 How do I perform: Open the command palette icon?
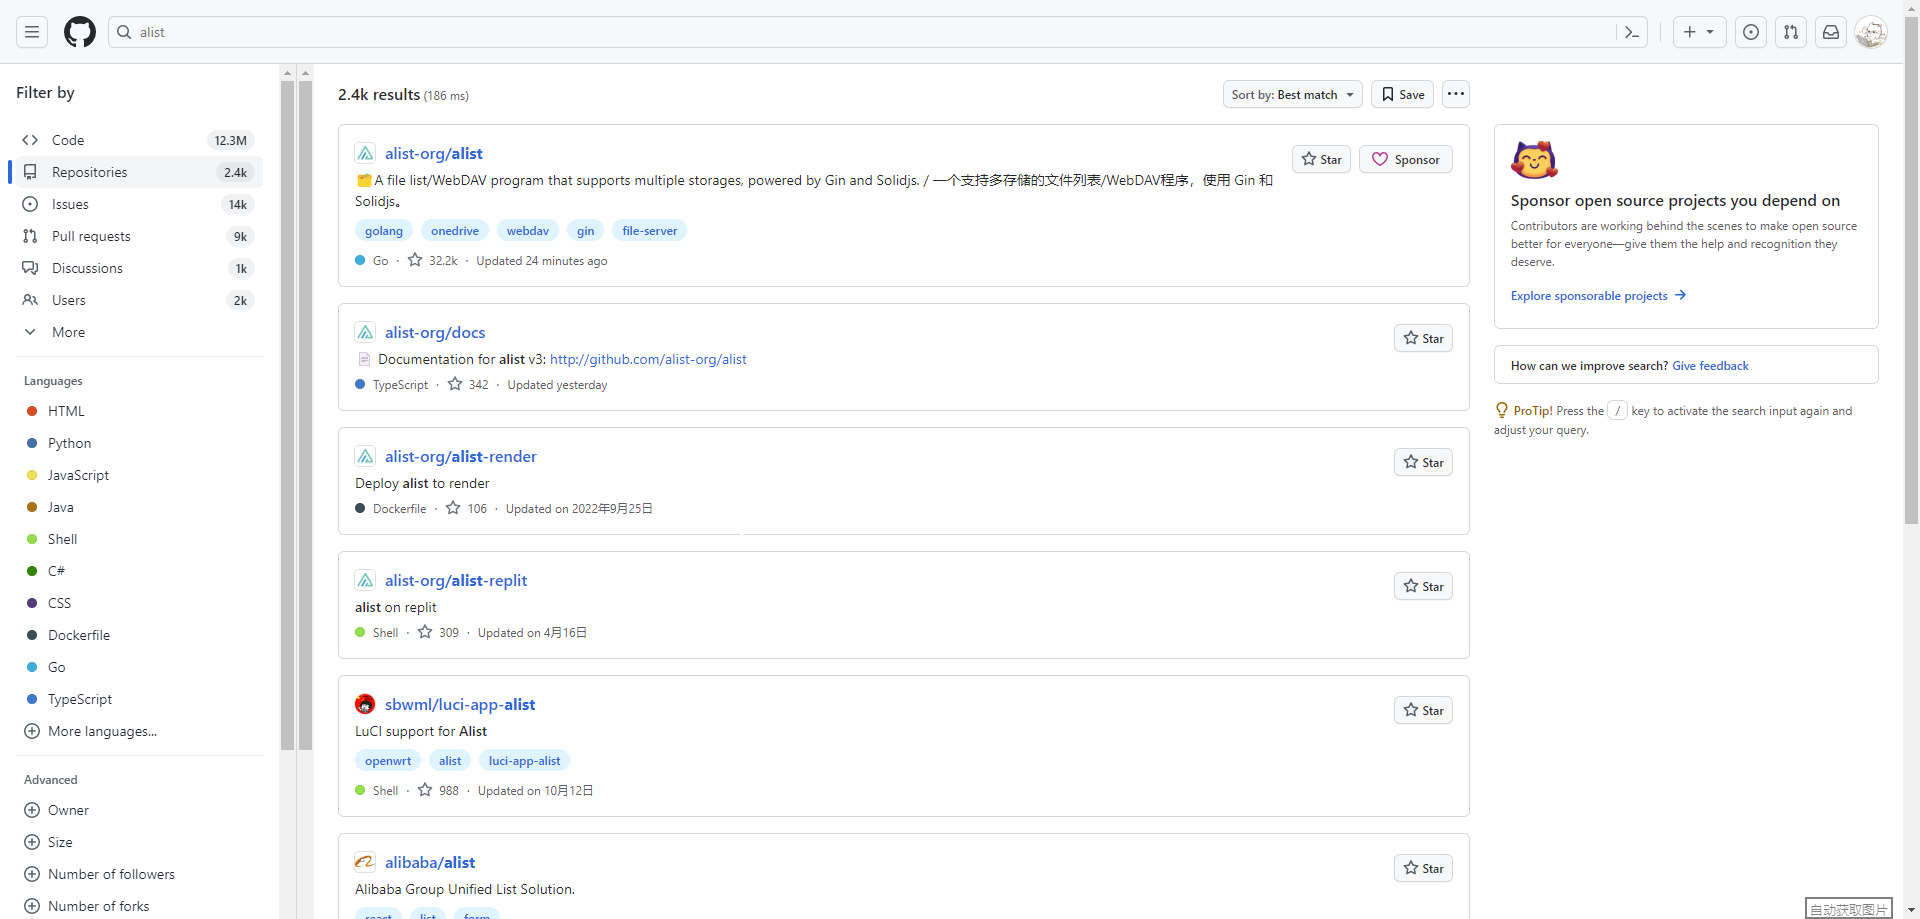(x=1632, y=32)
